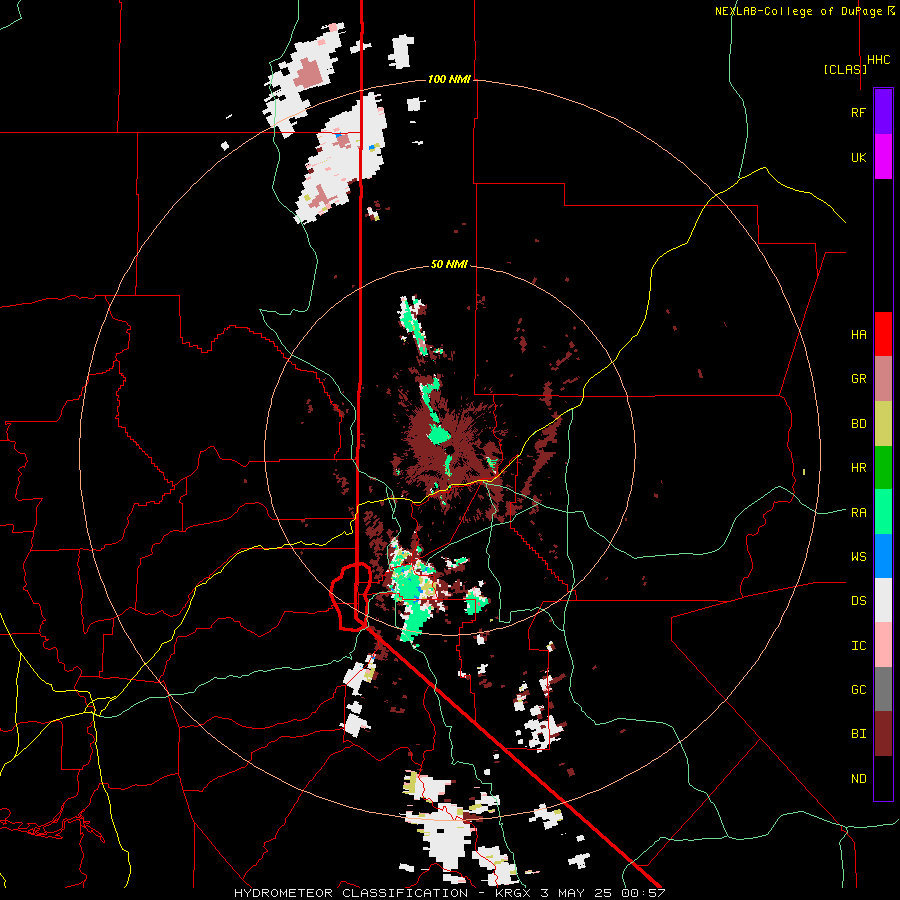Click the HHC product label

[x=879, y=60]
